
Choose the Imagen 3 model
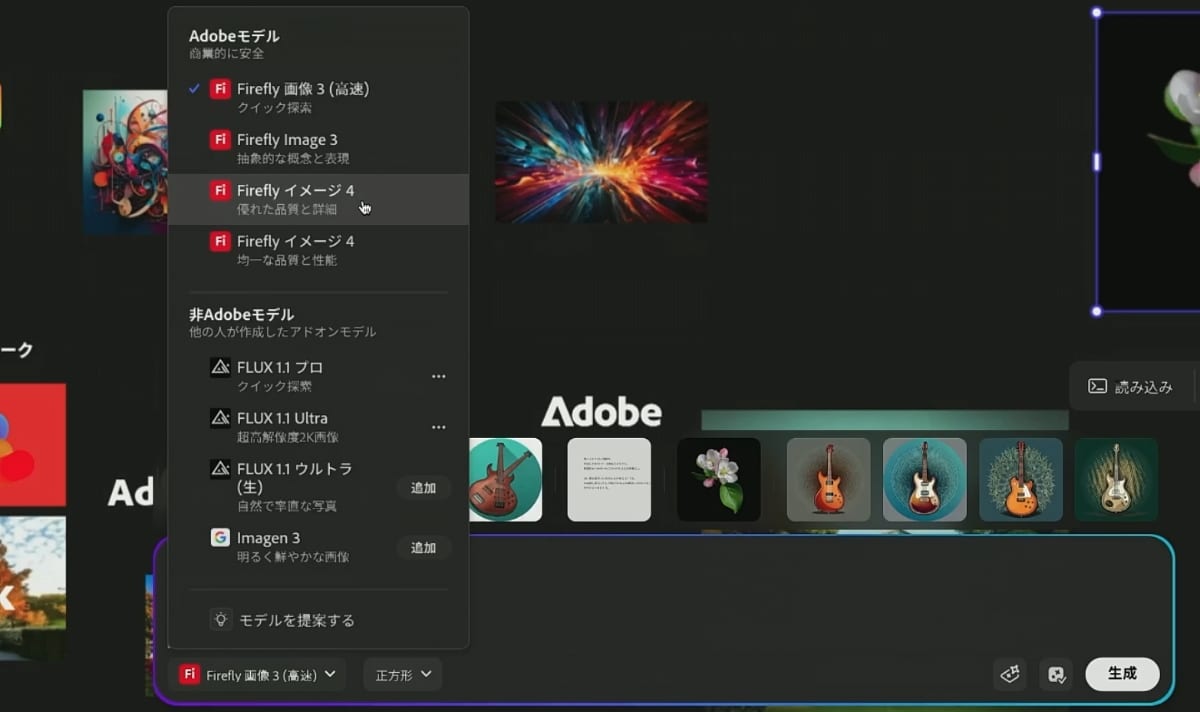point(318,546)
